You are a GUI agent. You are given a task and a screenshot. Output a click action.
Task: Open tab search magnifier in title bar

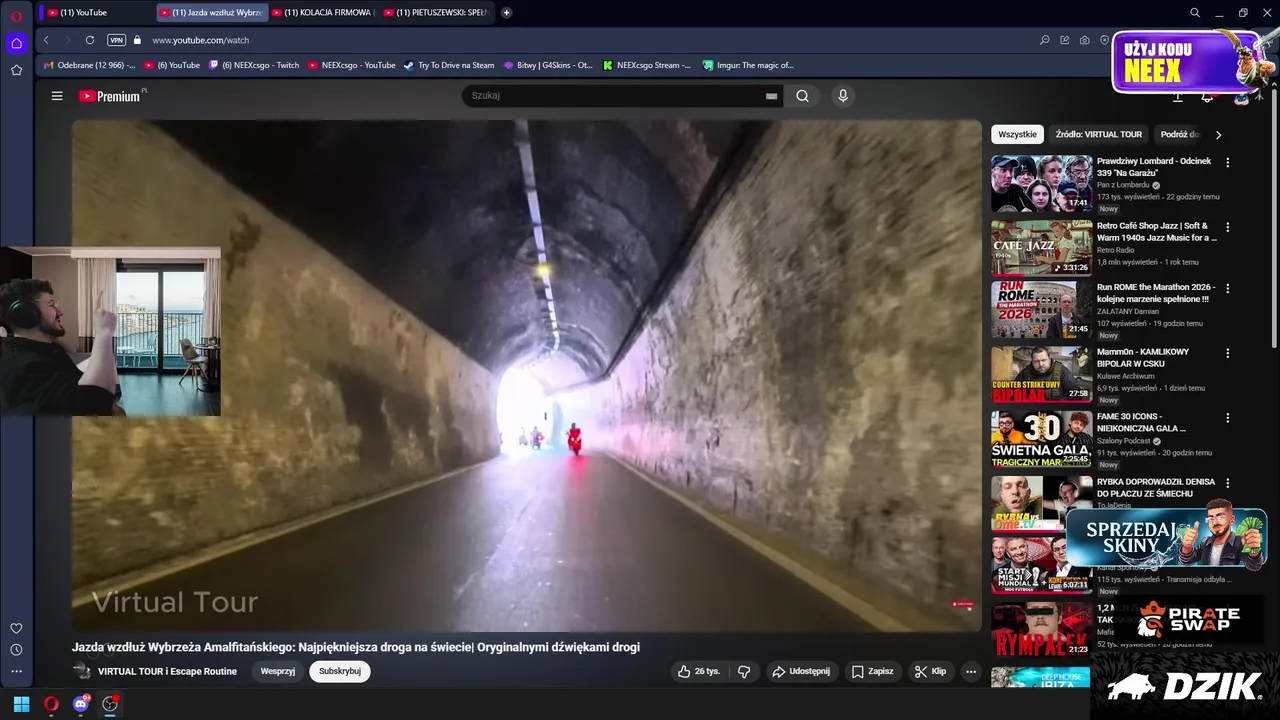tap(1195, 13)
